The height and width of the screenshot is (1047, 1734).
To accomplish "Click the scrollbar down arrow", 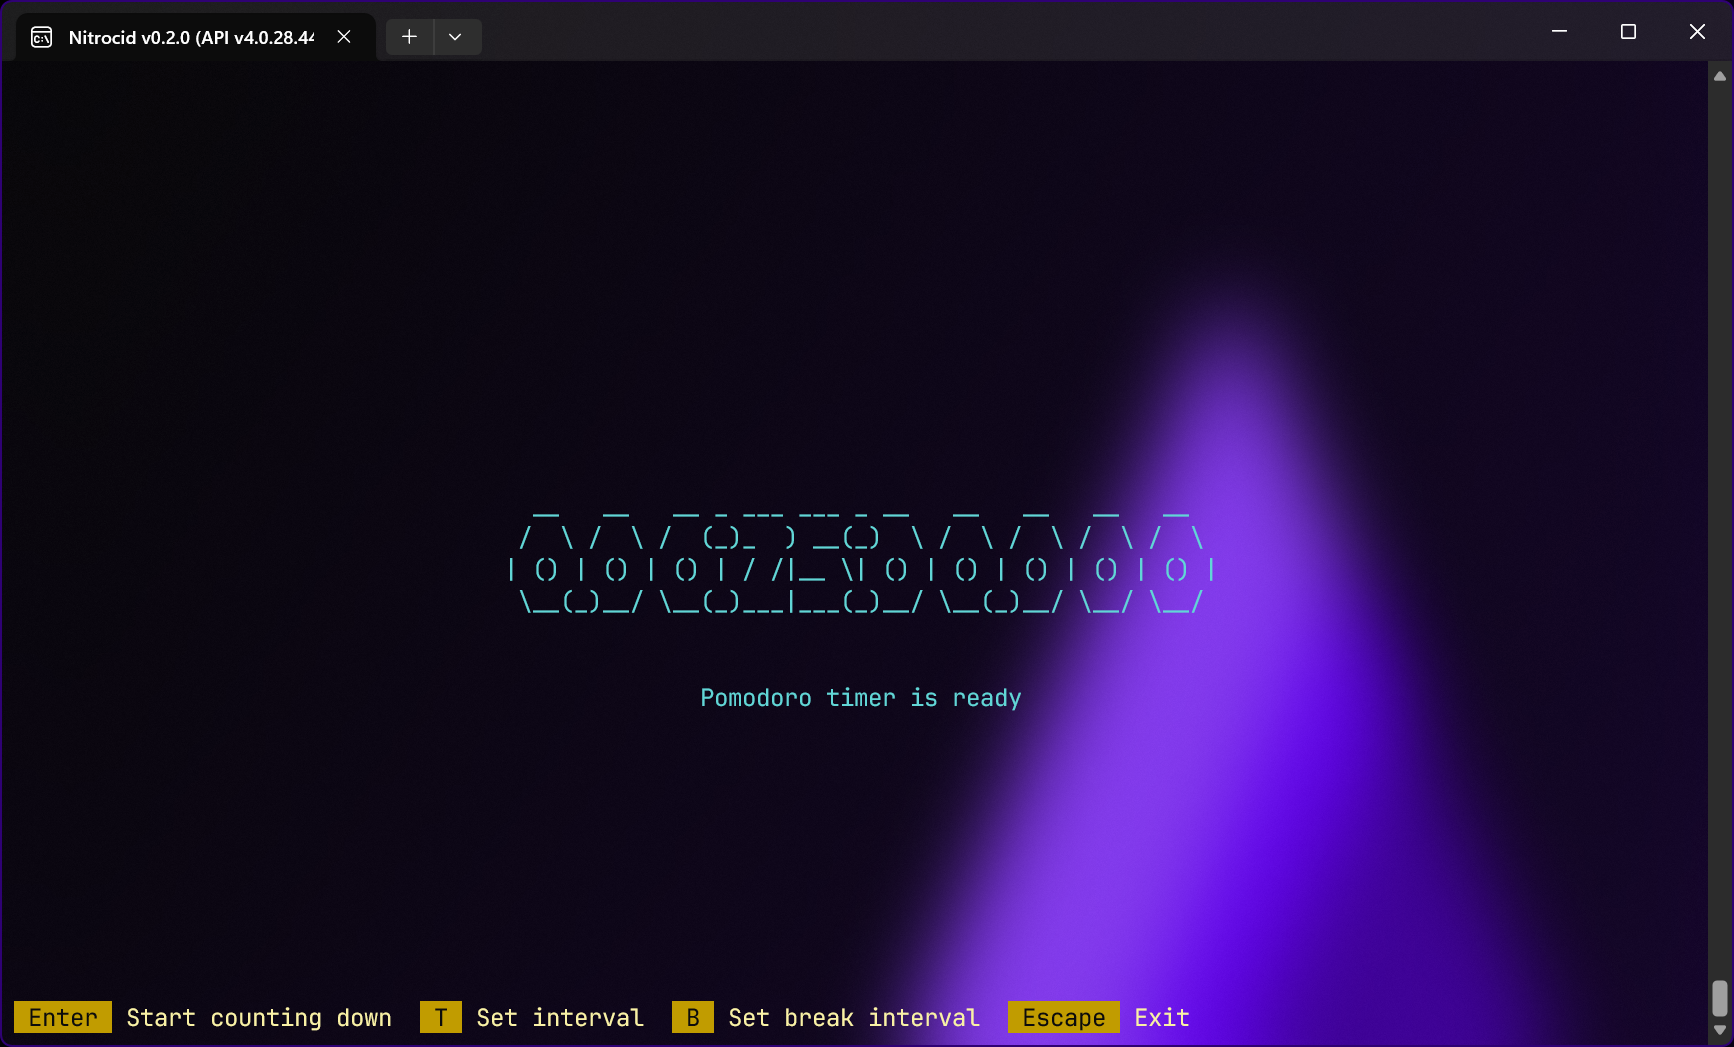I will [1719, 1030].
